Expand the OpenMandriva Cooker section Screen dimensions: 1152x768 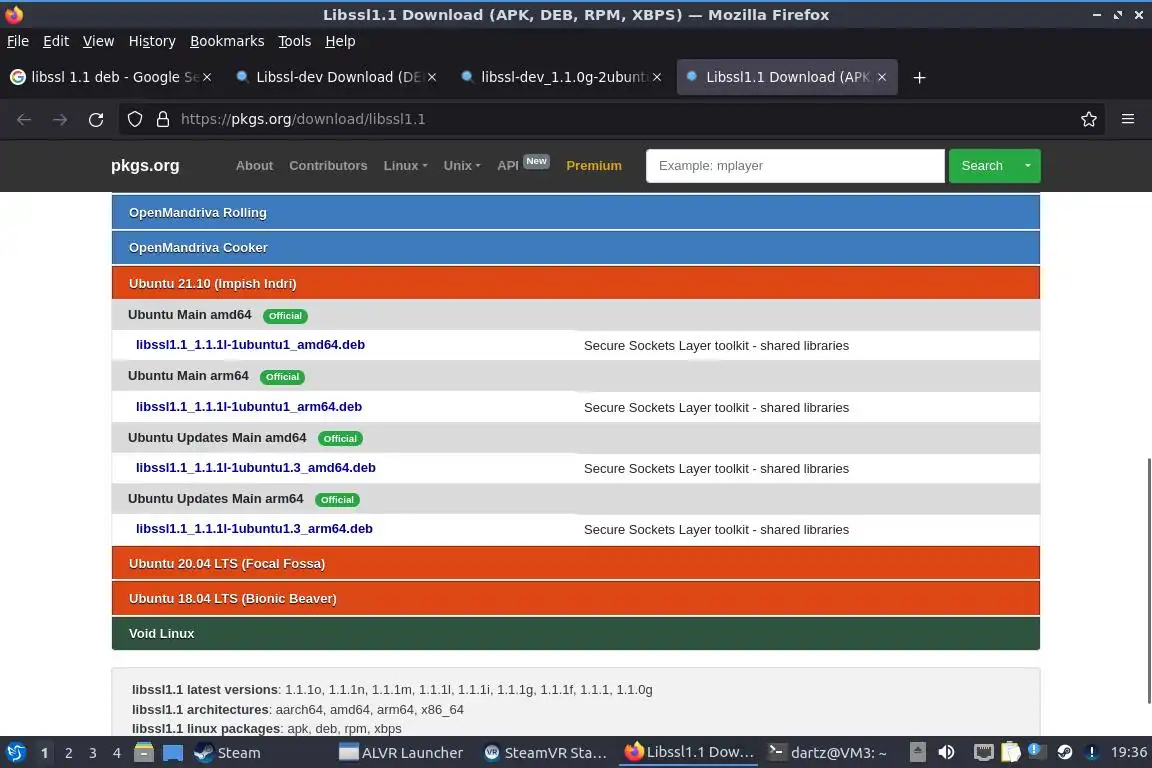click(x=575, y=248)
